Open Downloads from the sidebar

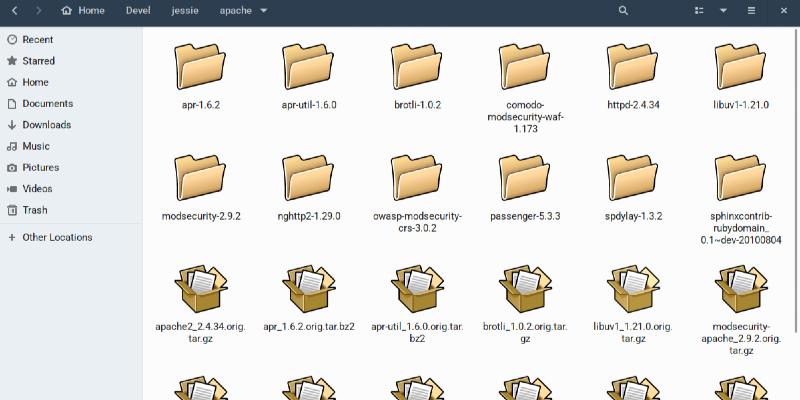click(x=46, y=125)
